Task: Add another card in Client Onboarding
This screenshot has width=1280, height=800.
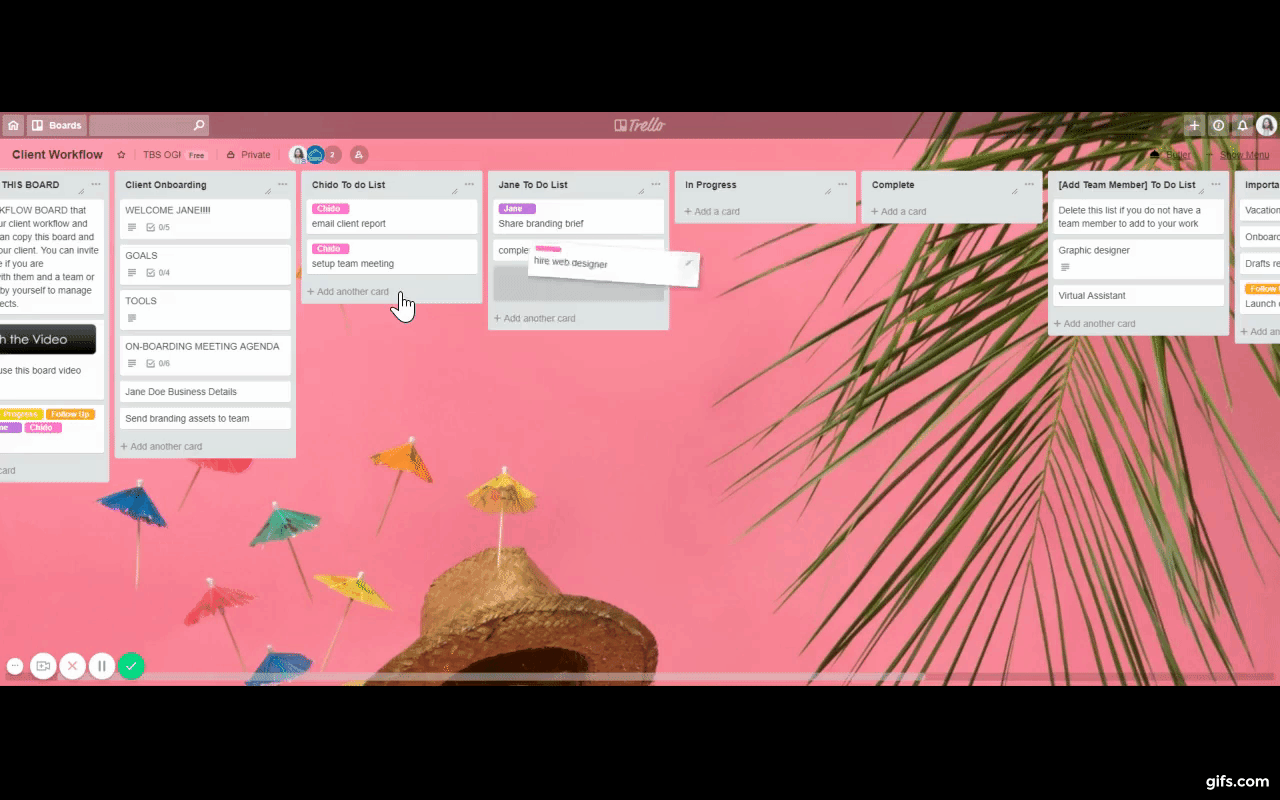Action: pyautogui.click(x=161, y=446)
